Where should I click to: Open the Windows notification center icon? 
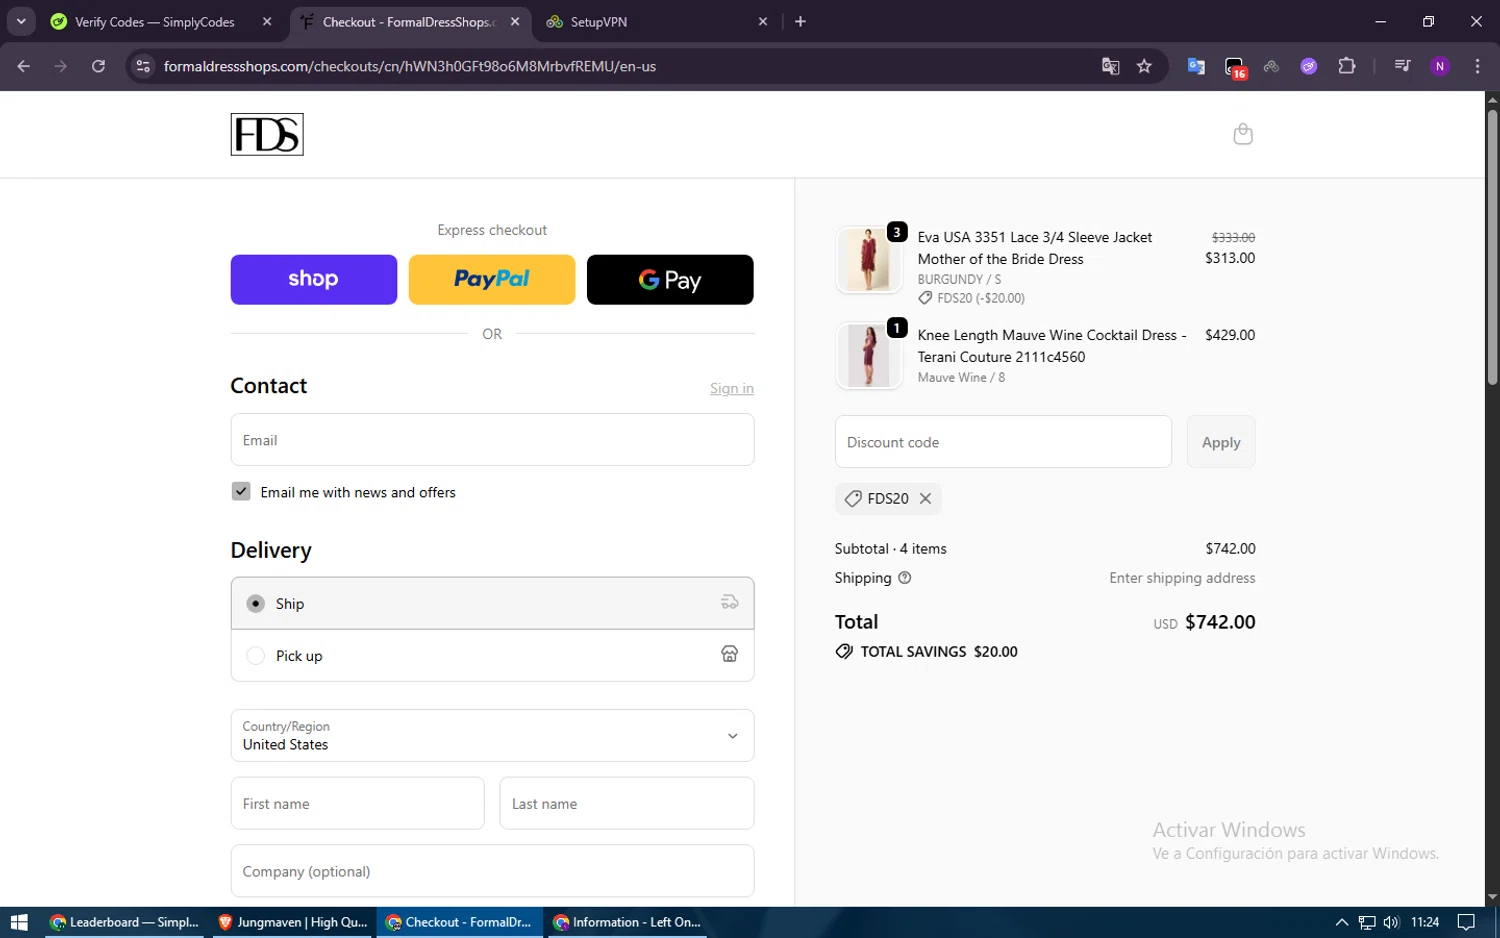click(1466, 922)
